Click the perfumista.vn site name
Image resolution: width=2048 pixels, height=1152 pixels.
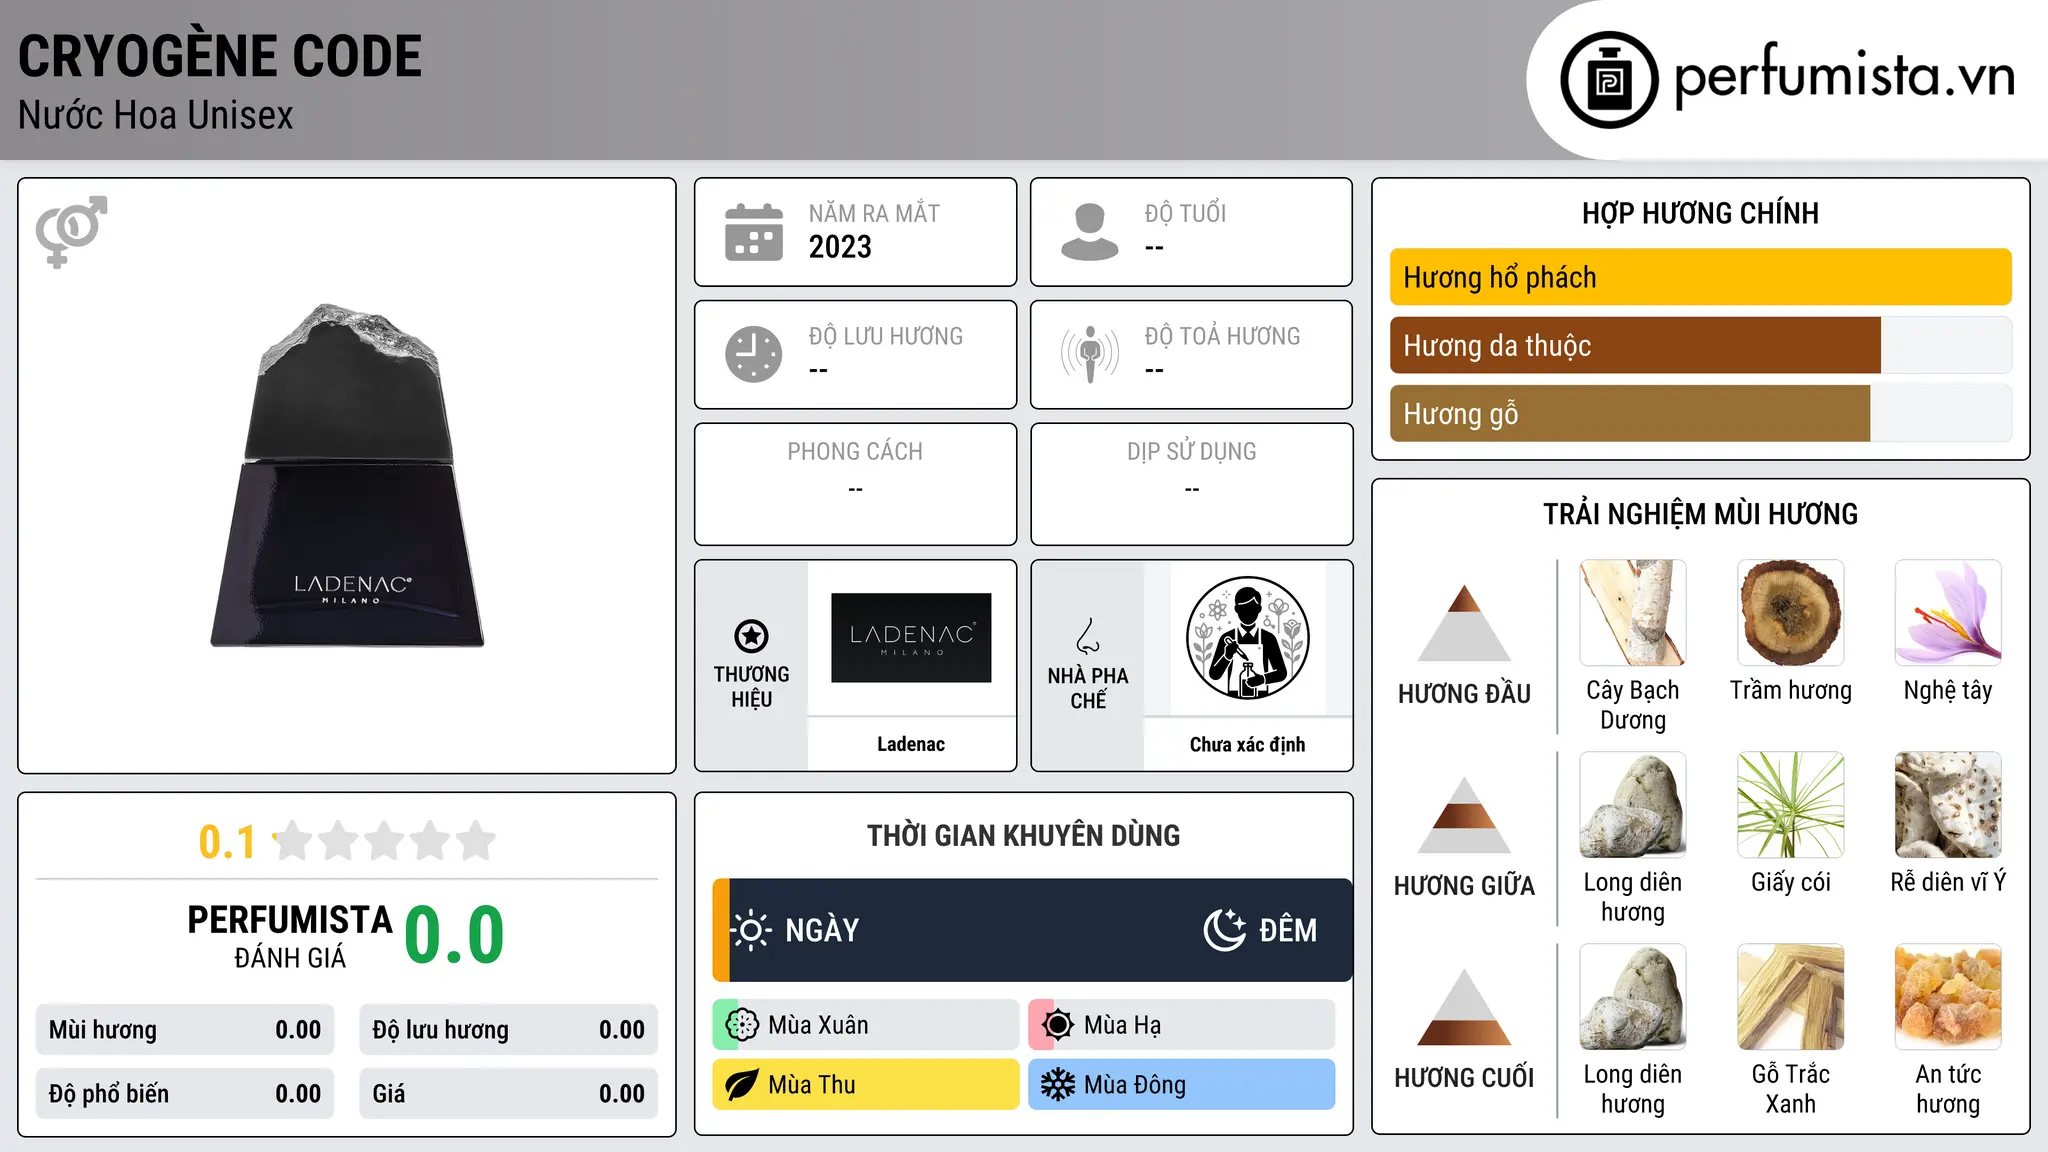coord(1845,75)
